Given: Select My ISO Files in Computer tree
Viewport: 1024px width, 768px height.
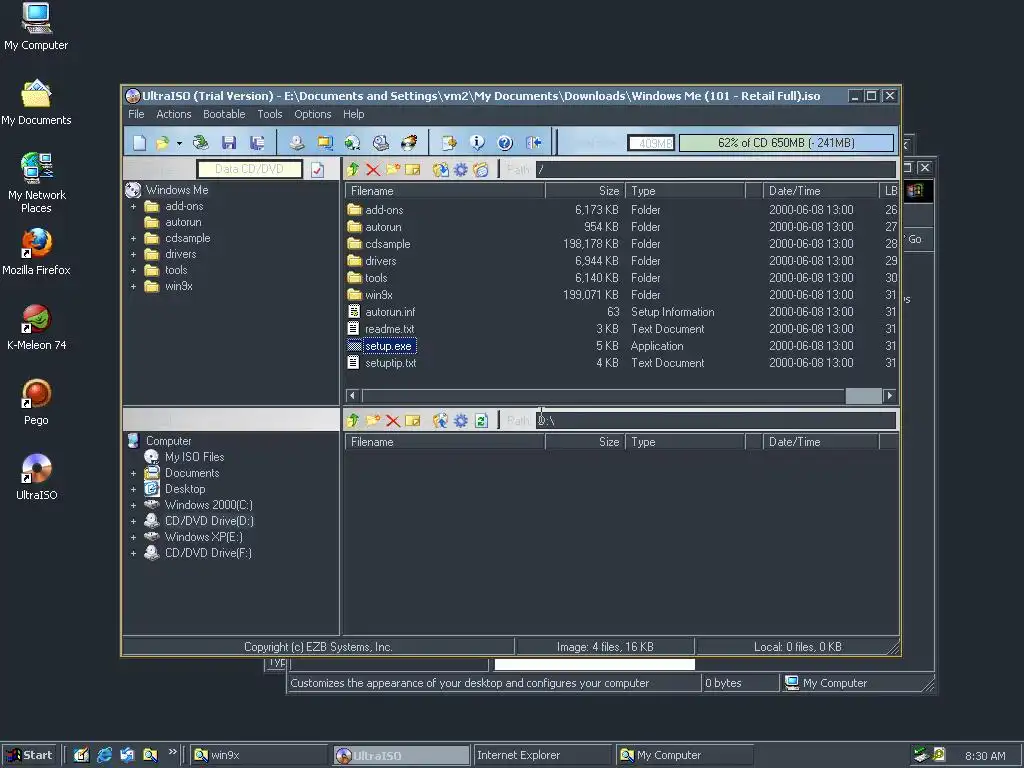Looking at the screenshot, I should 194,457.
